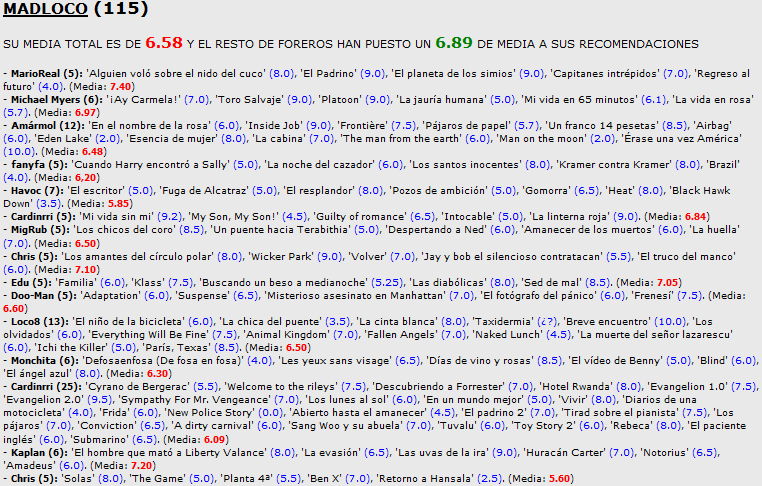The image size is (762, 486).
Task: Click the film title 'Toro Salvaje'
Action: [249, 100]
